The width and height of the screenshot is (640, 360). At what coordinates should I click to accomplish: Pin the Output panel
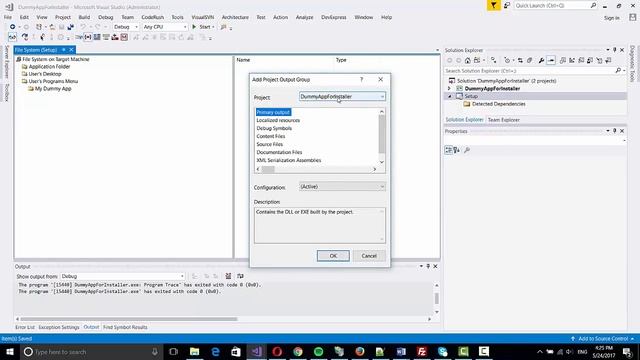[x=428, y=266]
